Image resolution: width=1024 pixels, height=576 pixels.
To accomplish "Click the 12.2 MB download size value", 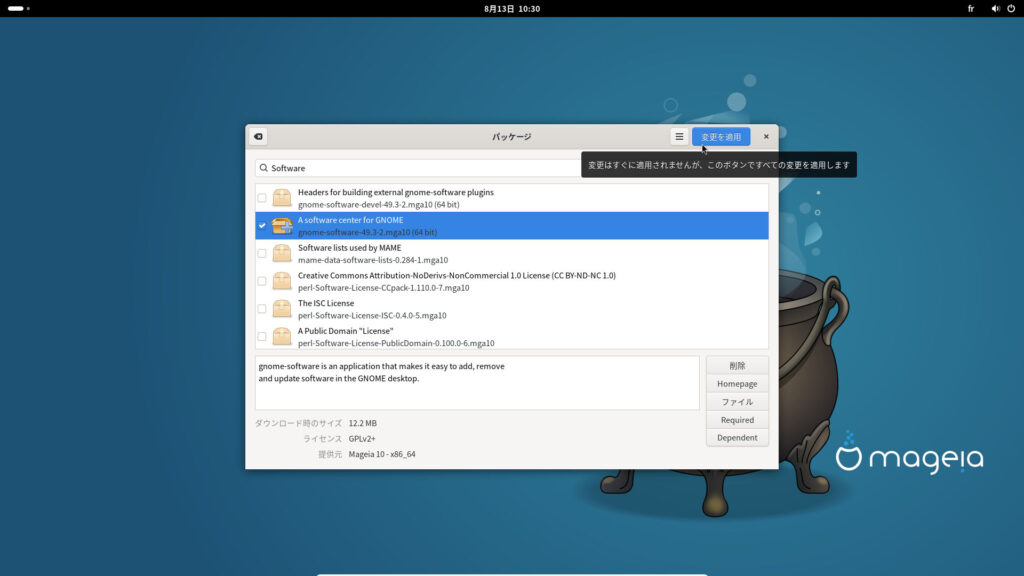I will coord(362,423).
